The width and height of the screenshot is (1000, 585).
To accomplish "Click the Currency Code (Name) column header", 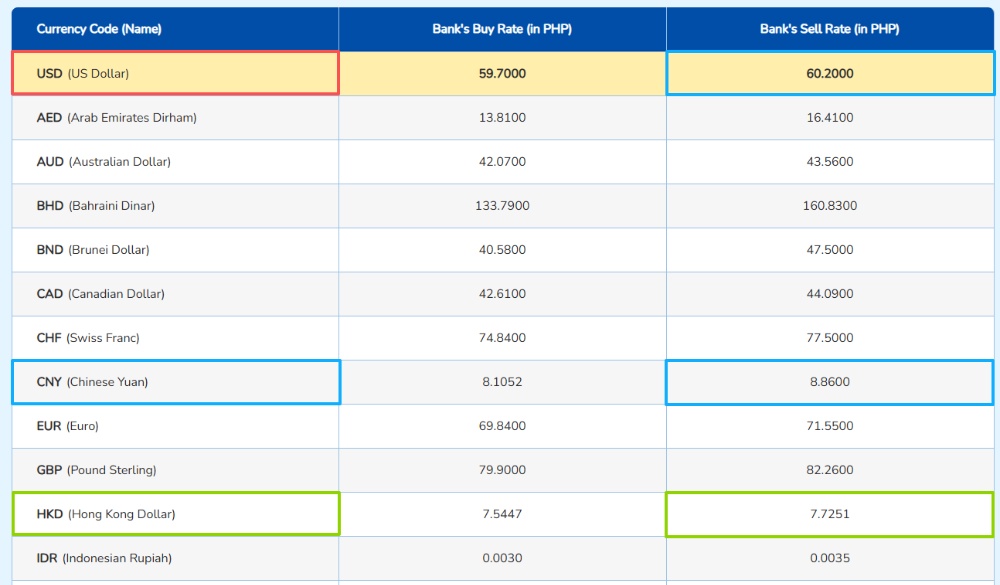I will [99, 29].
